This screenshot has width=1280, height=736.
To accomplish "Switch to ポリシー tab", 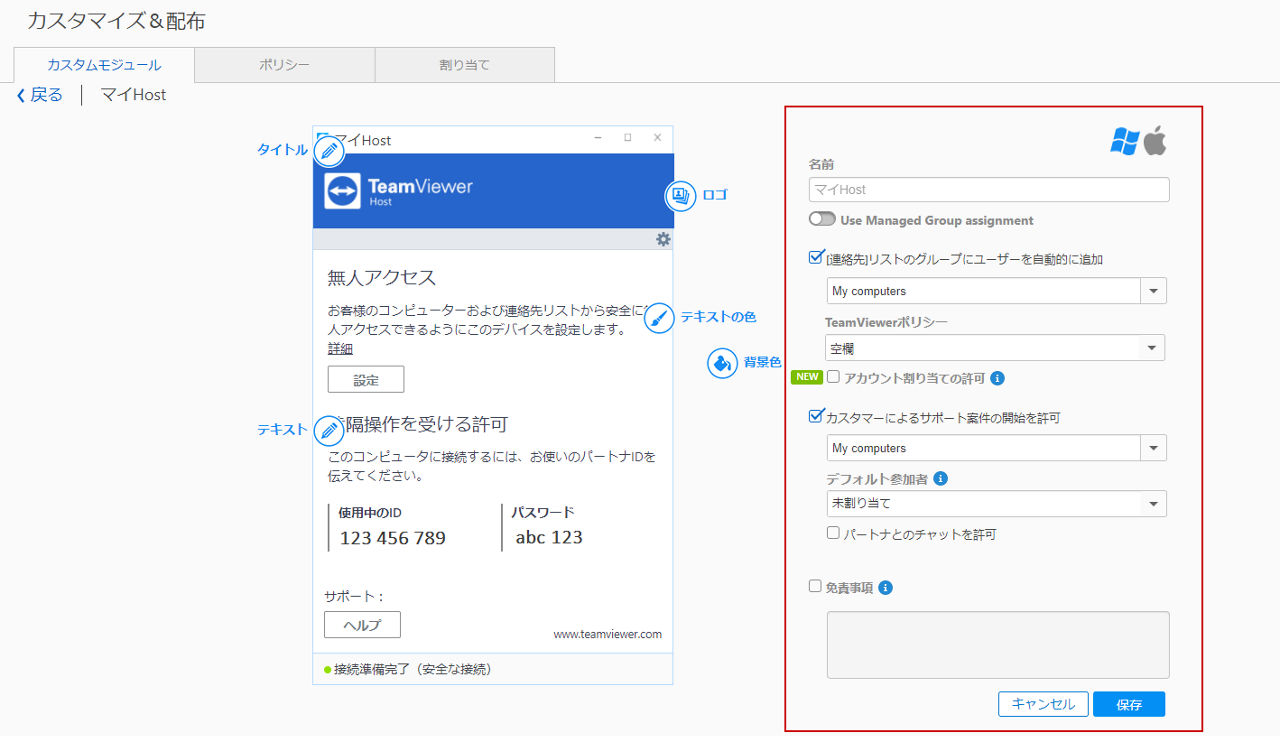I will click(285, 65).
